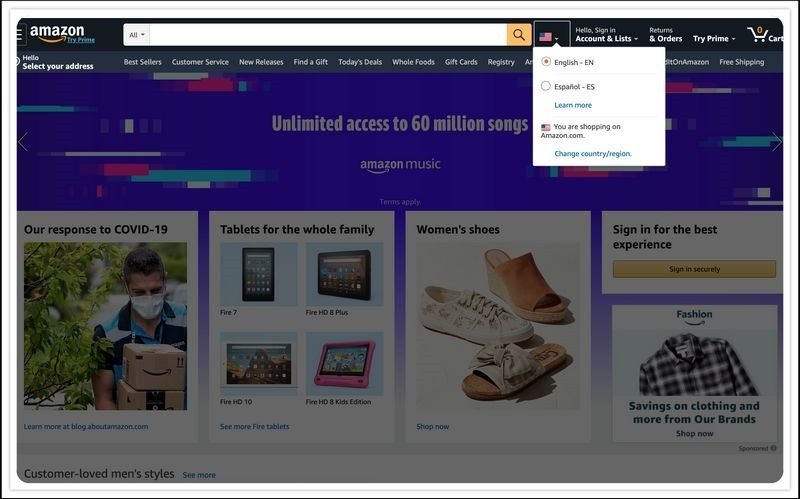
Task: Open Today's Deals in navigation bar
Action: point(360,62)
